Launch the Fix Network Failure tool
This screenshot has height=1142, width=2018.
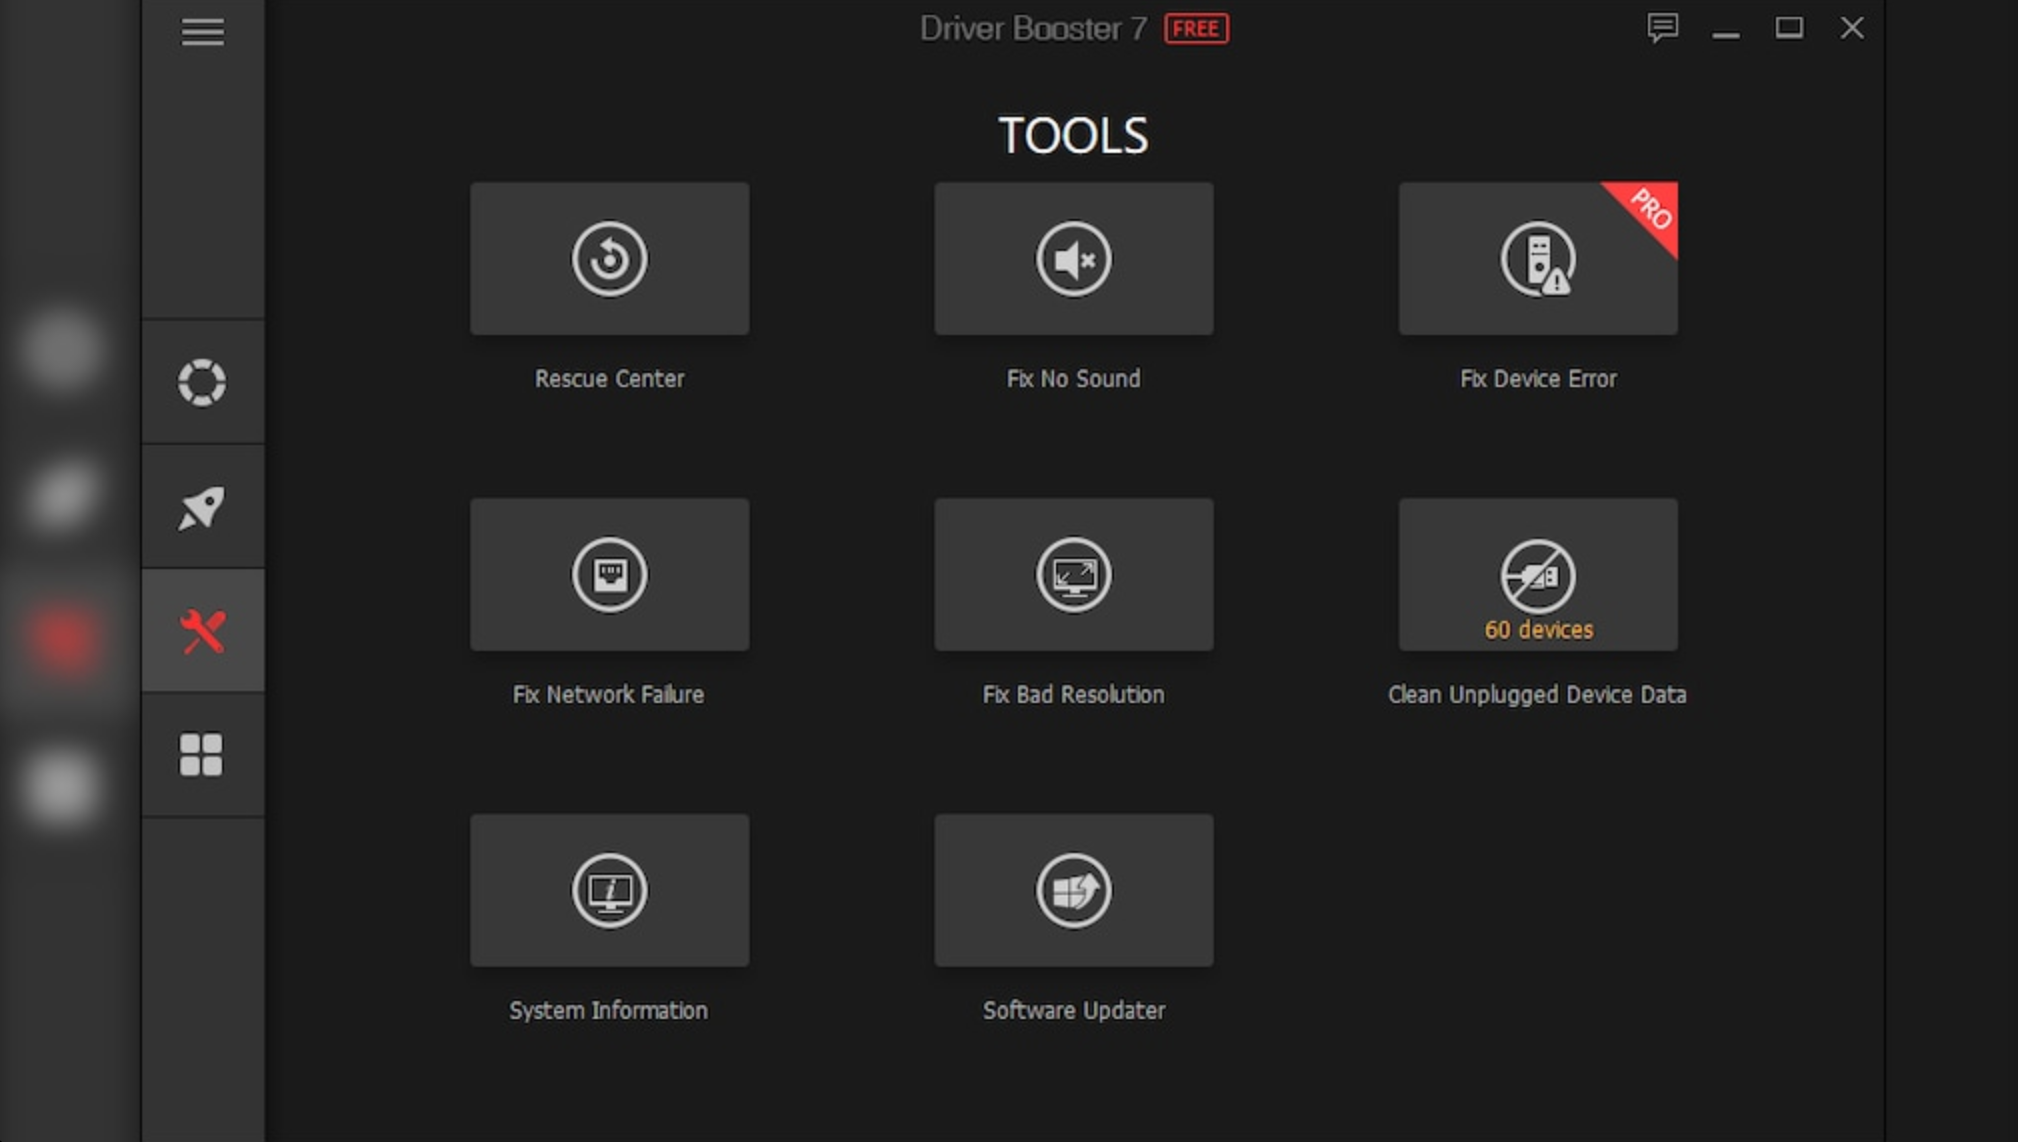click(609, 575)
